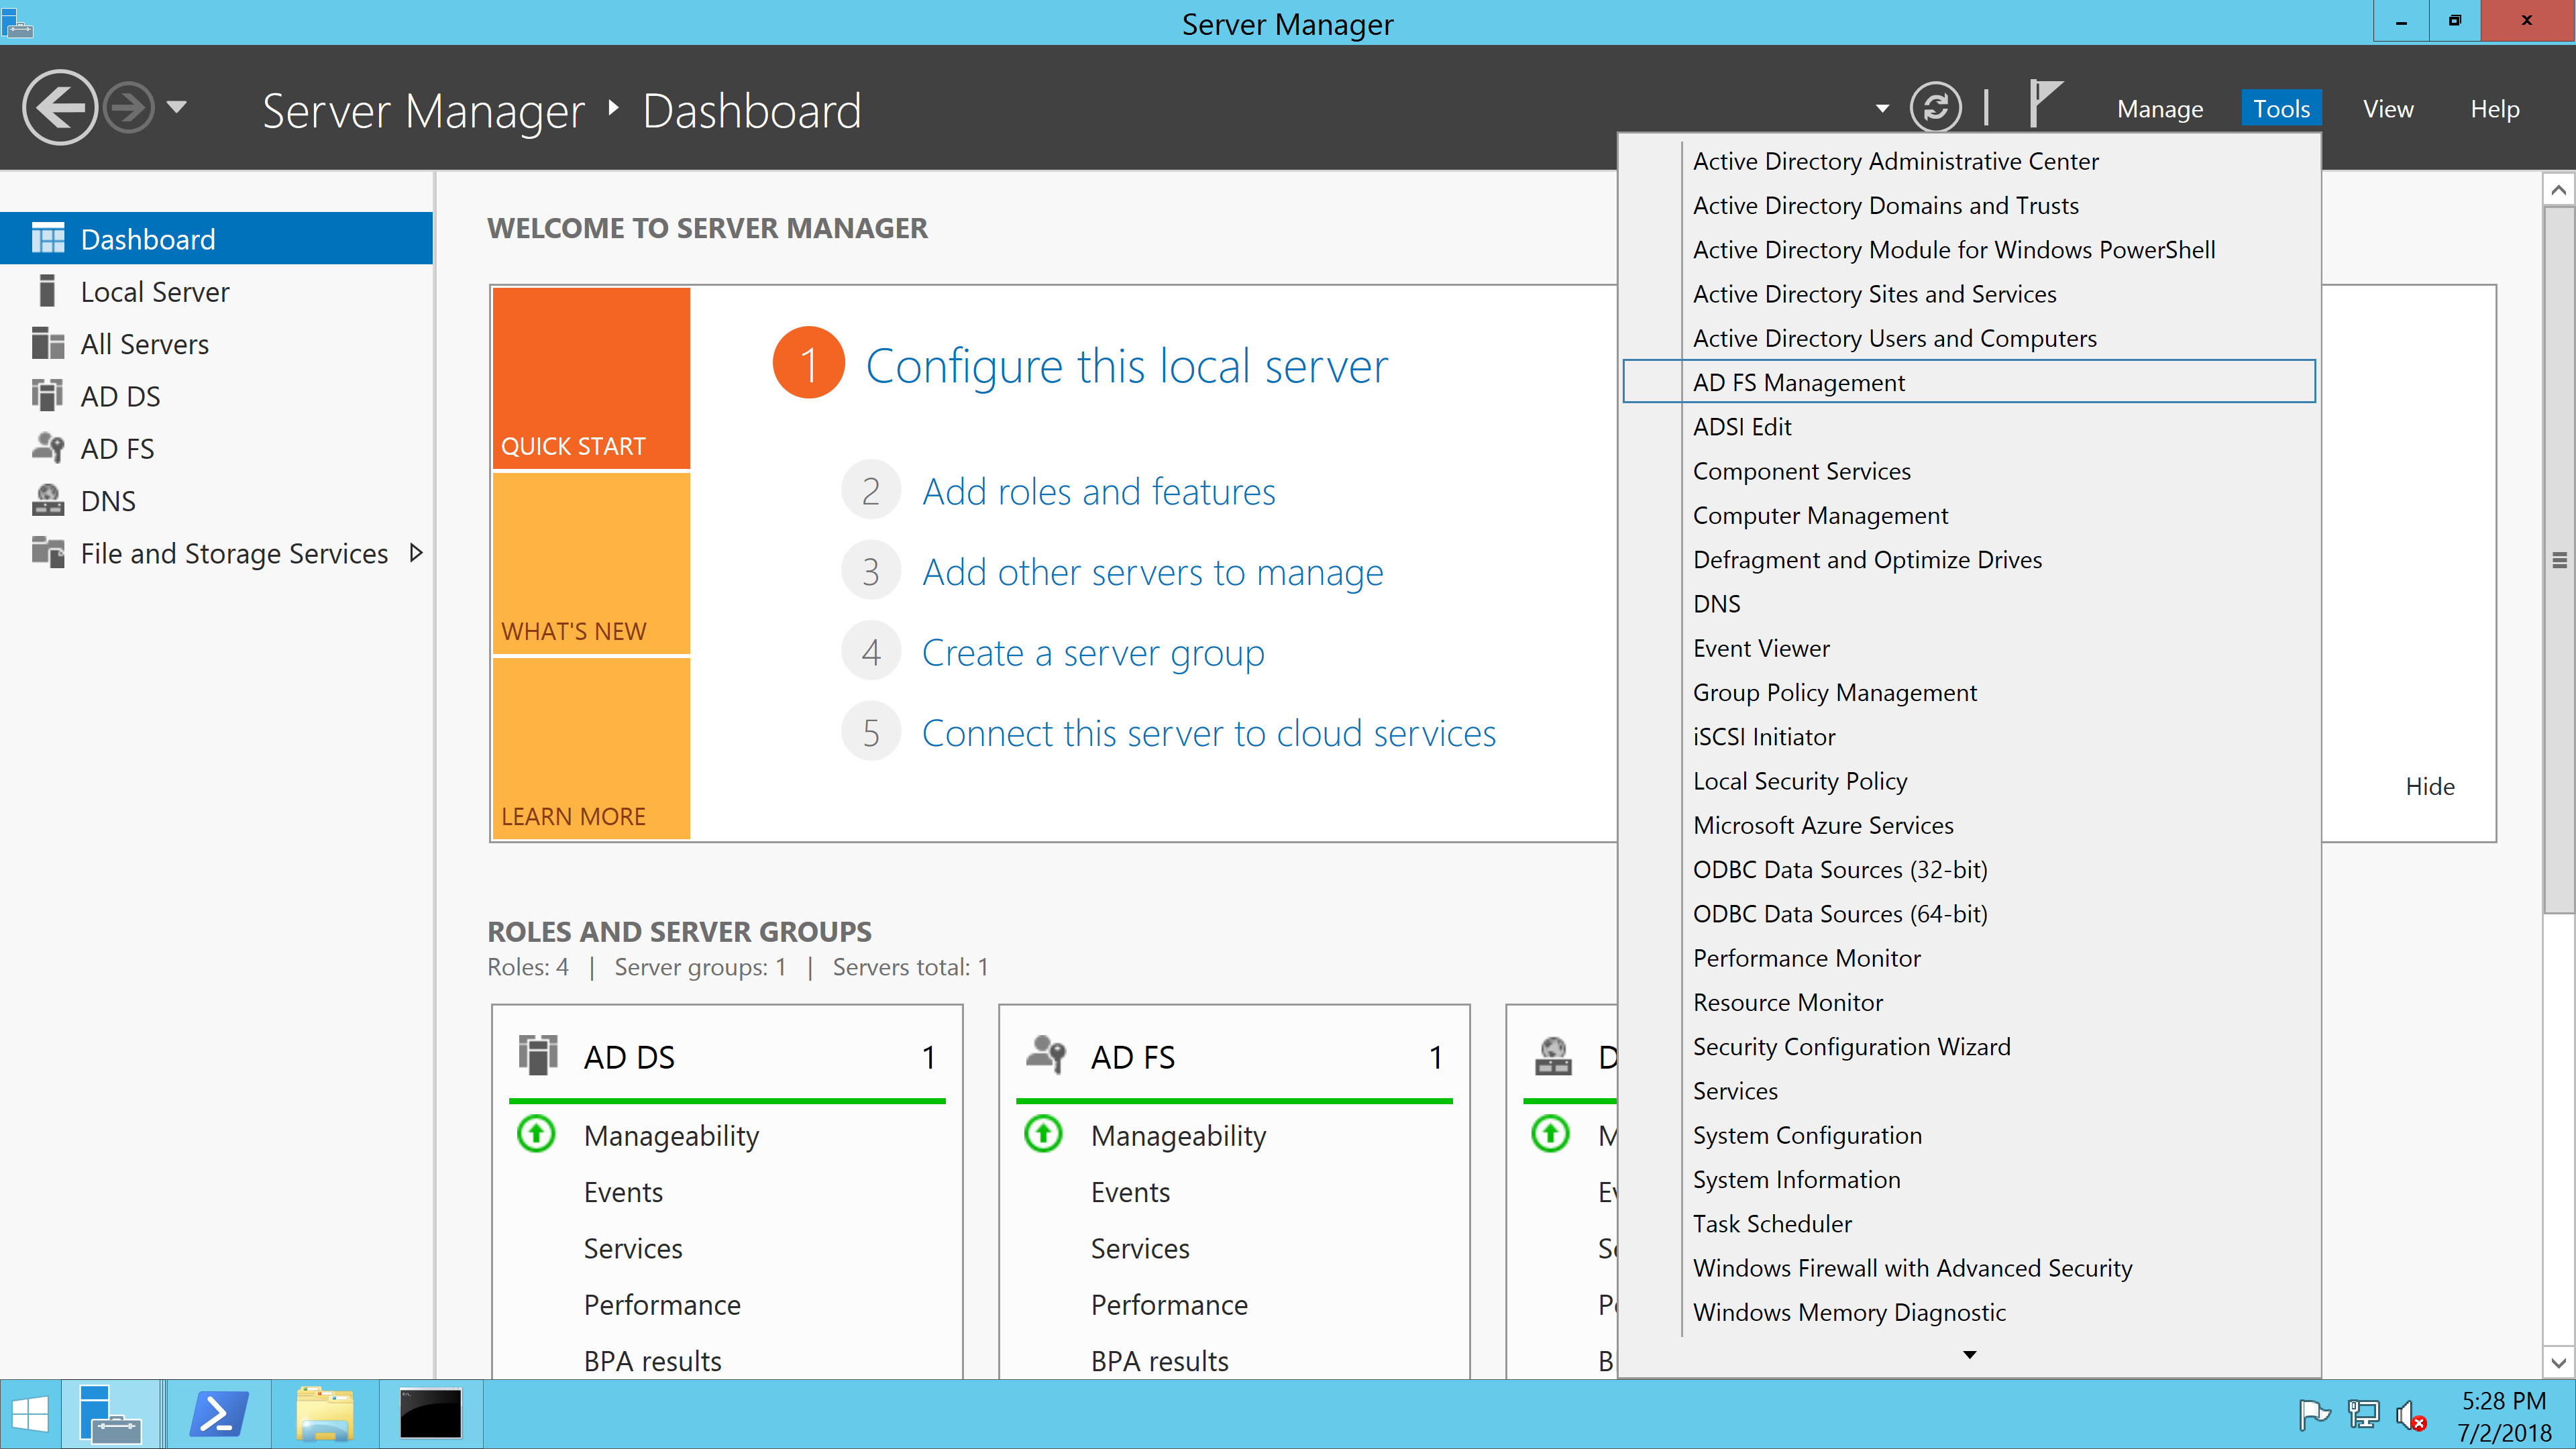Open the View menu
The height and width of the screenshot is (1449, 2576).
(2388, 109)
